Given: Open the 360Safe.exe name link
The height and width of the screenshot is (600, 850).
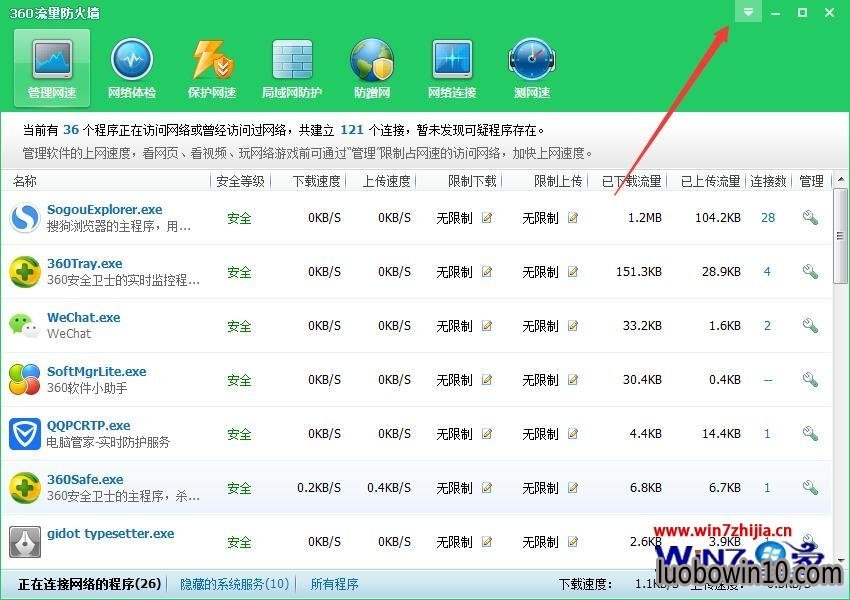Looking at the screenshot, I should click(x=85, y=479).
